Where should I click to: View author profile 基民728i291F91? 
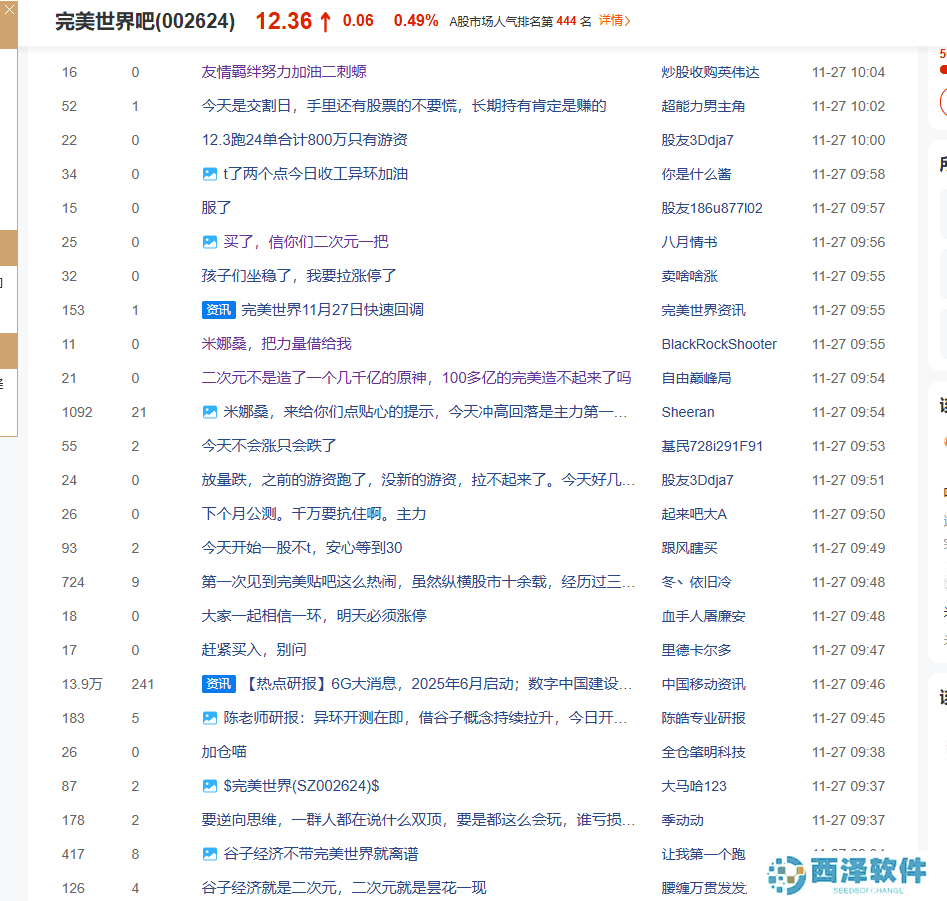[x=712, y=446]
